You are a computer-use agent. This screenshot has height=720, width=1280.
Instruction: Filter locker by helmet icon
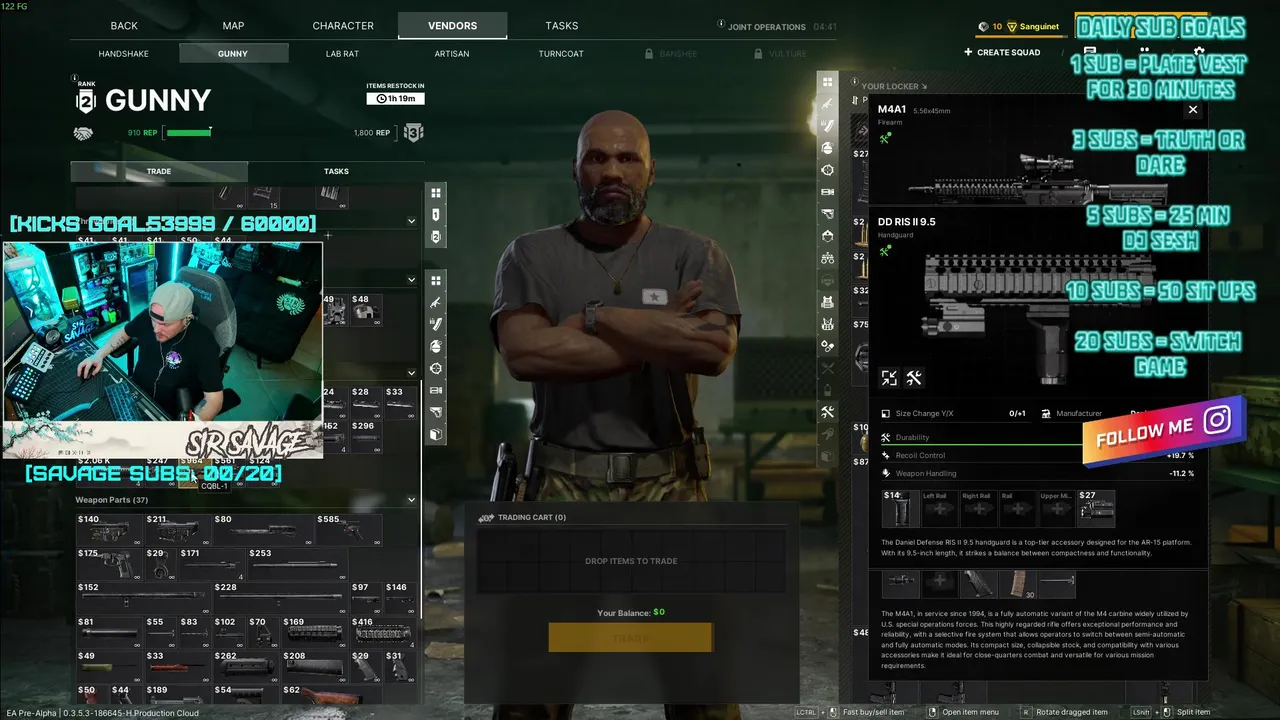point(827,236)
